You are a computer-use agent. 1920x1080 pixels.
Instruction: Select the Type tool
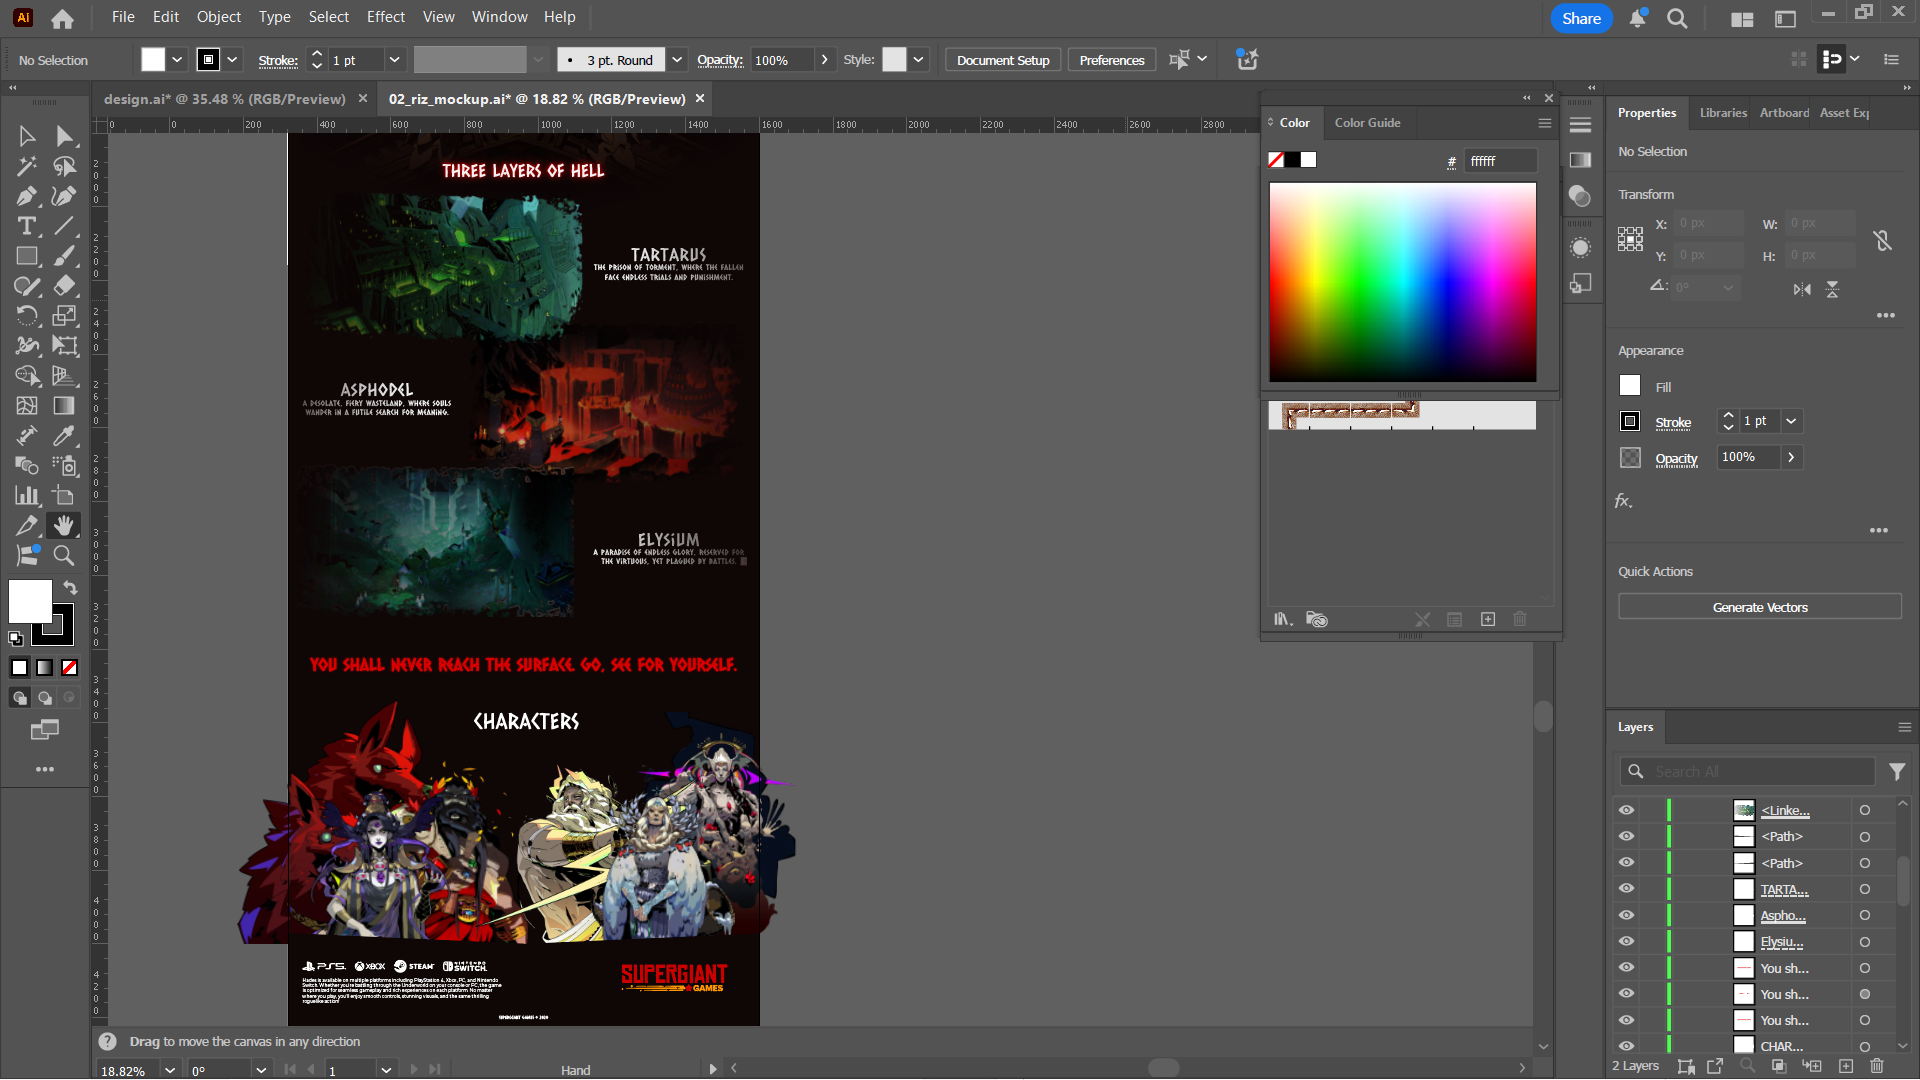click(x=27, y=226)
